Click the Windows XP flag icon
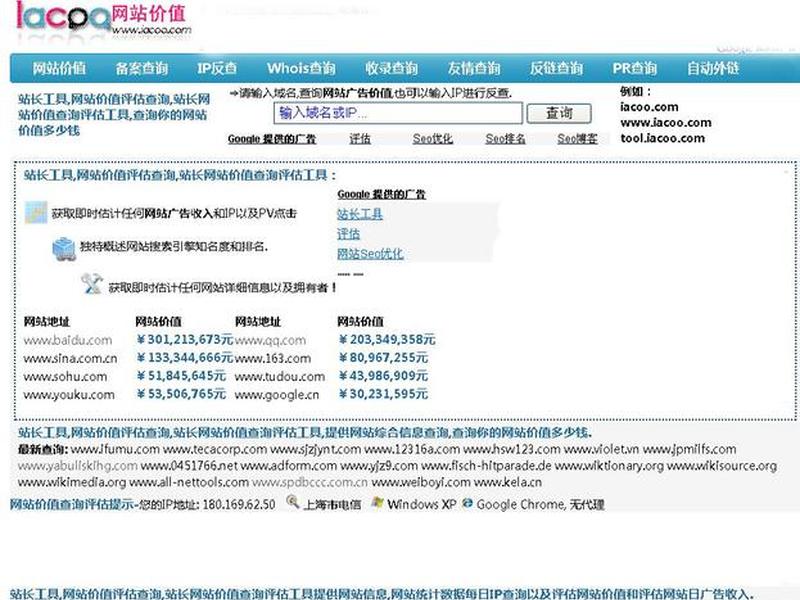This screenshot has height=600, width=800. click(378, 503)
